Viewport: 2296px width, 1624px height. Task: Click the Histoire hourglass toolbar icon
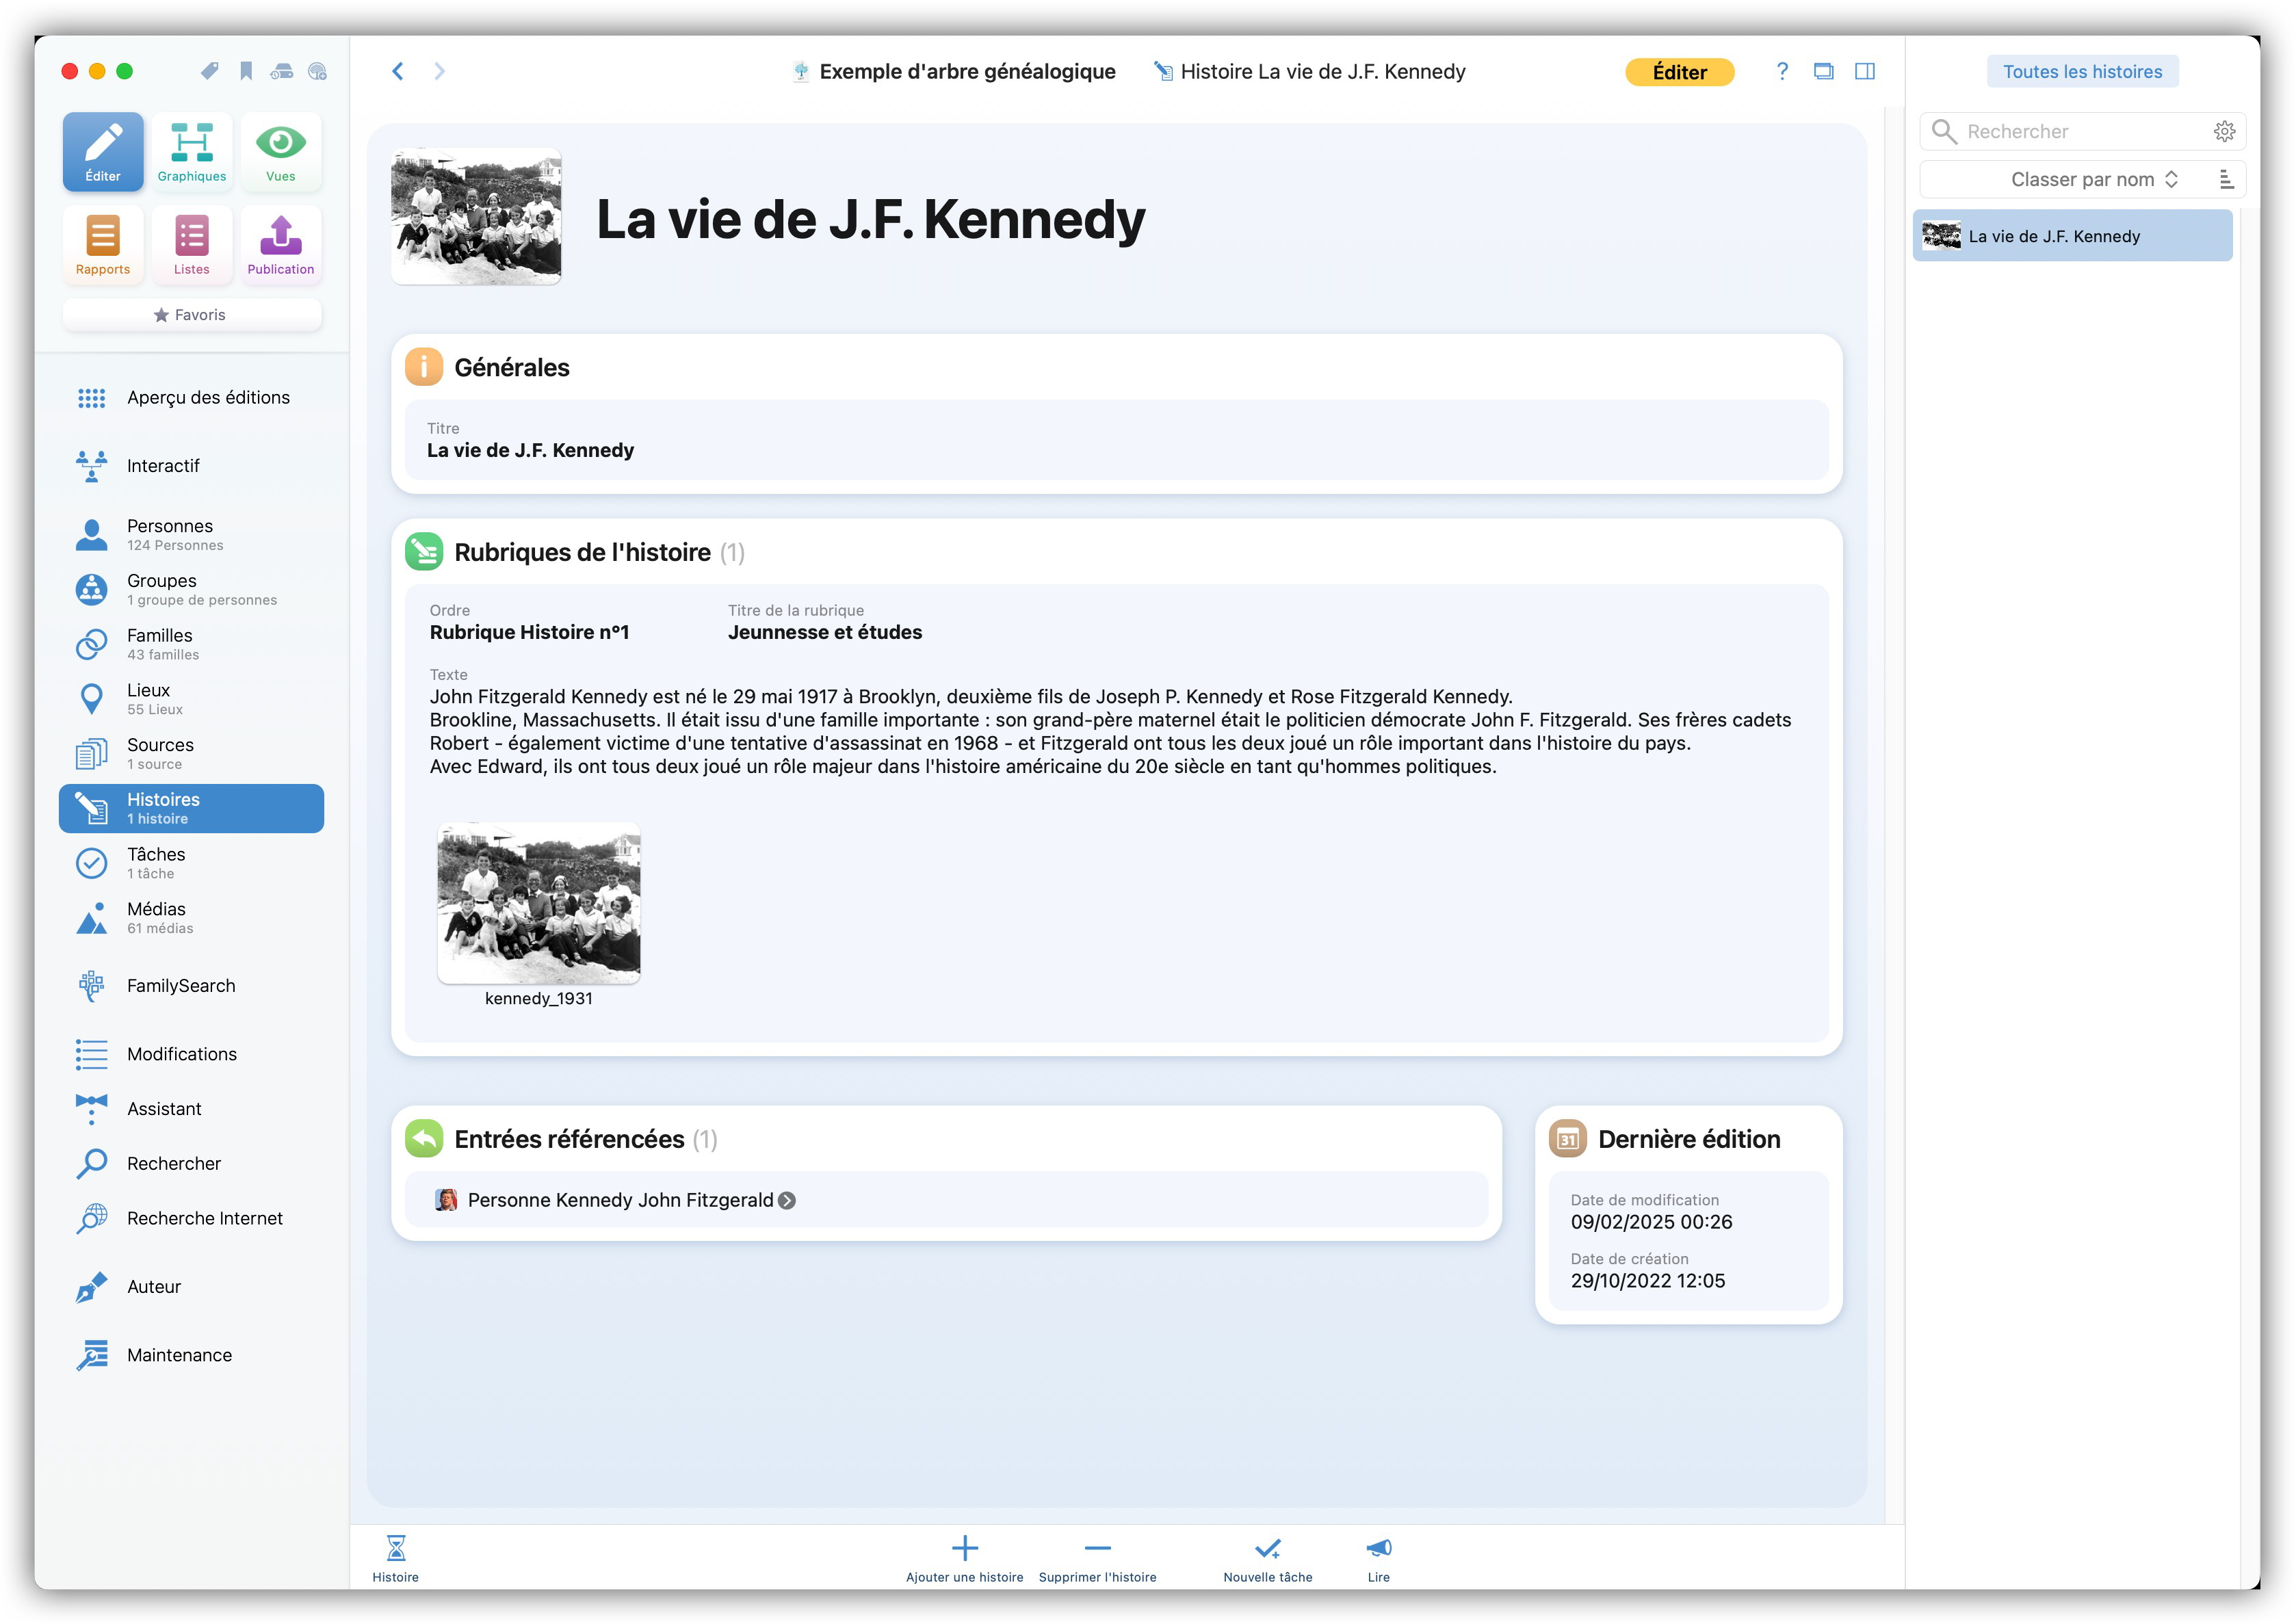(x=396, y=1559)
